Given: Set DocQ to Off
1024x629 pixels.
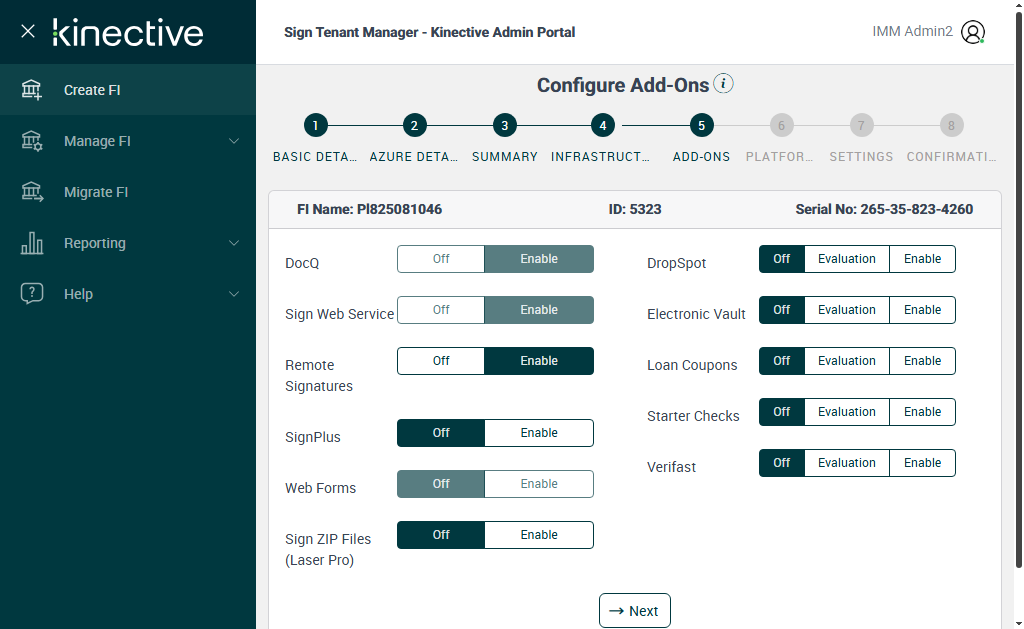Looking at the screenshot, I should click(441, 259).
